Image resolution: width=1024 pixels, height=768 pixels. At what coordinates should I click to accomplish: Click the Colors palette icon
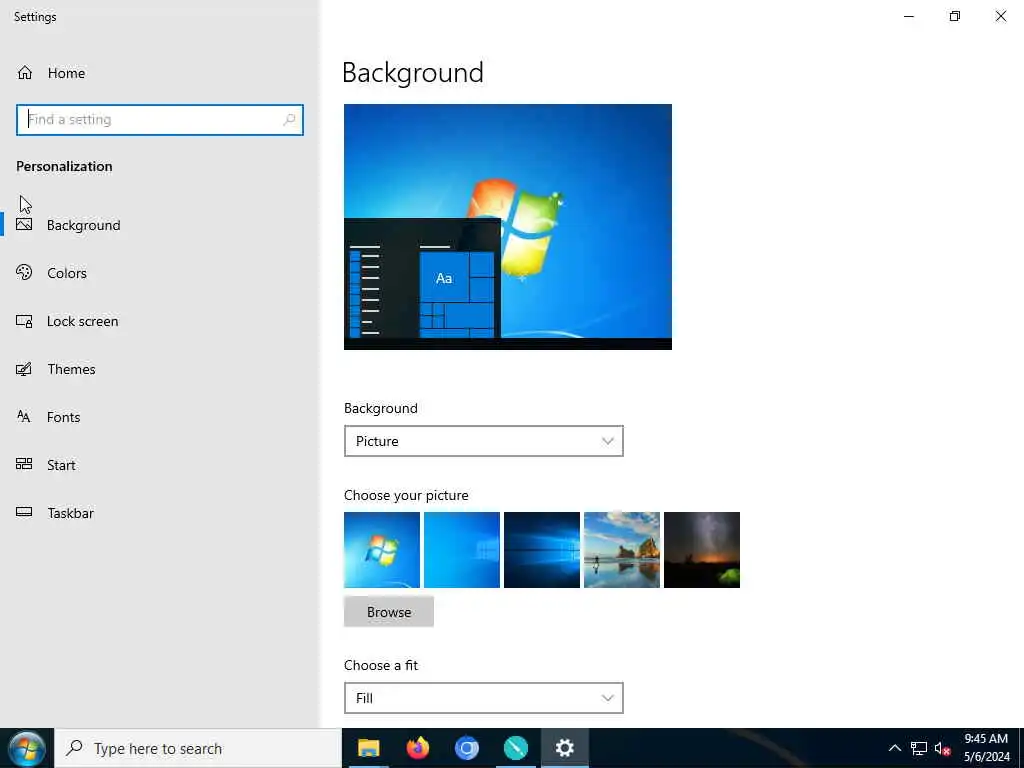[24, 272]
